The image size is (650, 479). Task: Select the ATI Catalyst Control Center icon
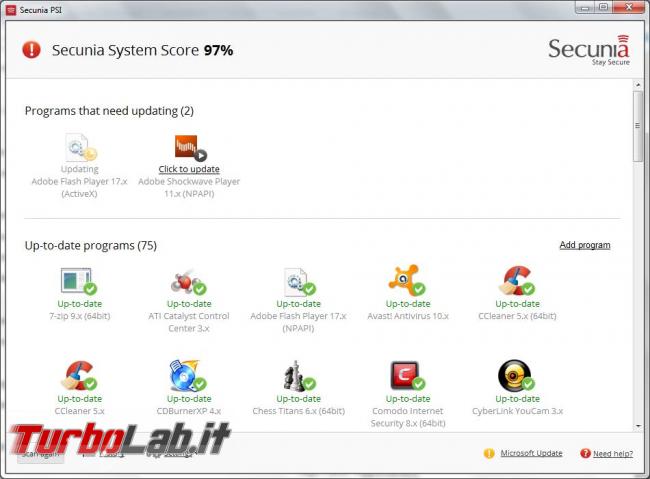pos(189,281)
